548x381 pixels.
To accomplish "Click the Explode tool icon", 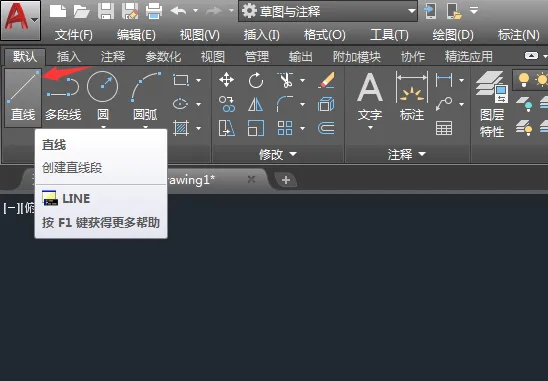I will click(326, 104).
